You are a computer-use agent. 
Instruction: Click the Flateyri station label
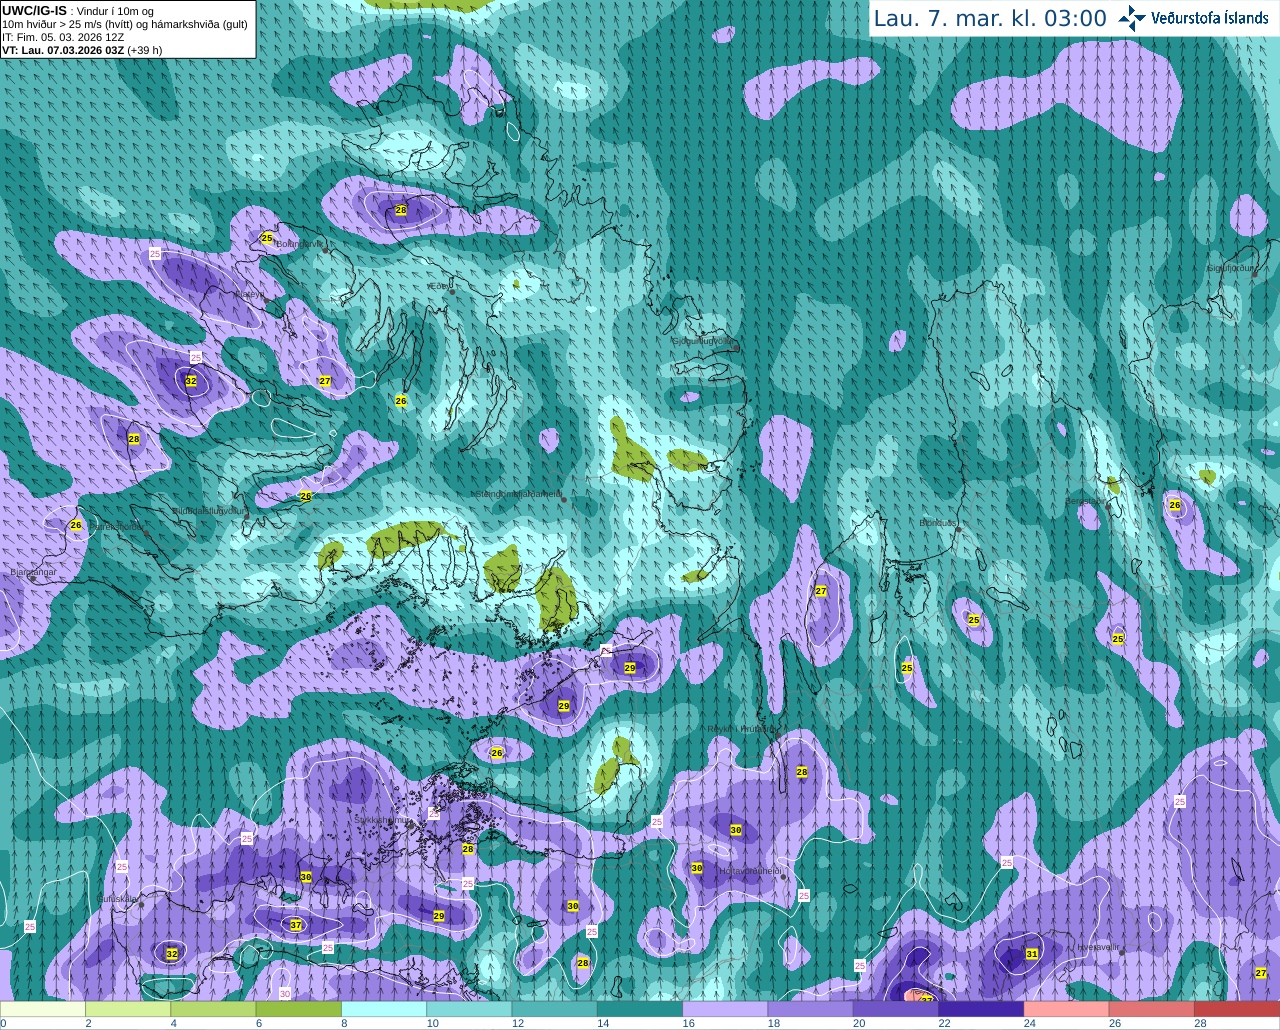click(249, 294)
